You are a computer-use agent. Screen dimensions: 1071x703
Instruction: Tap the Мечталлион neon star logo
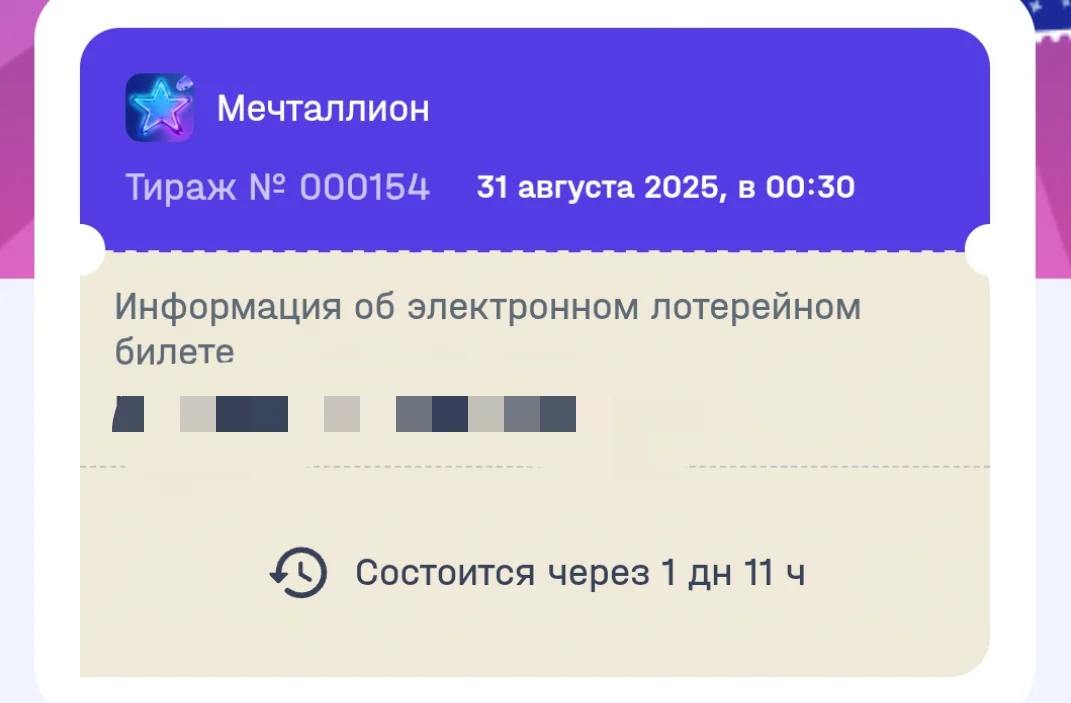click(159, 107)
